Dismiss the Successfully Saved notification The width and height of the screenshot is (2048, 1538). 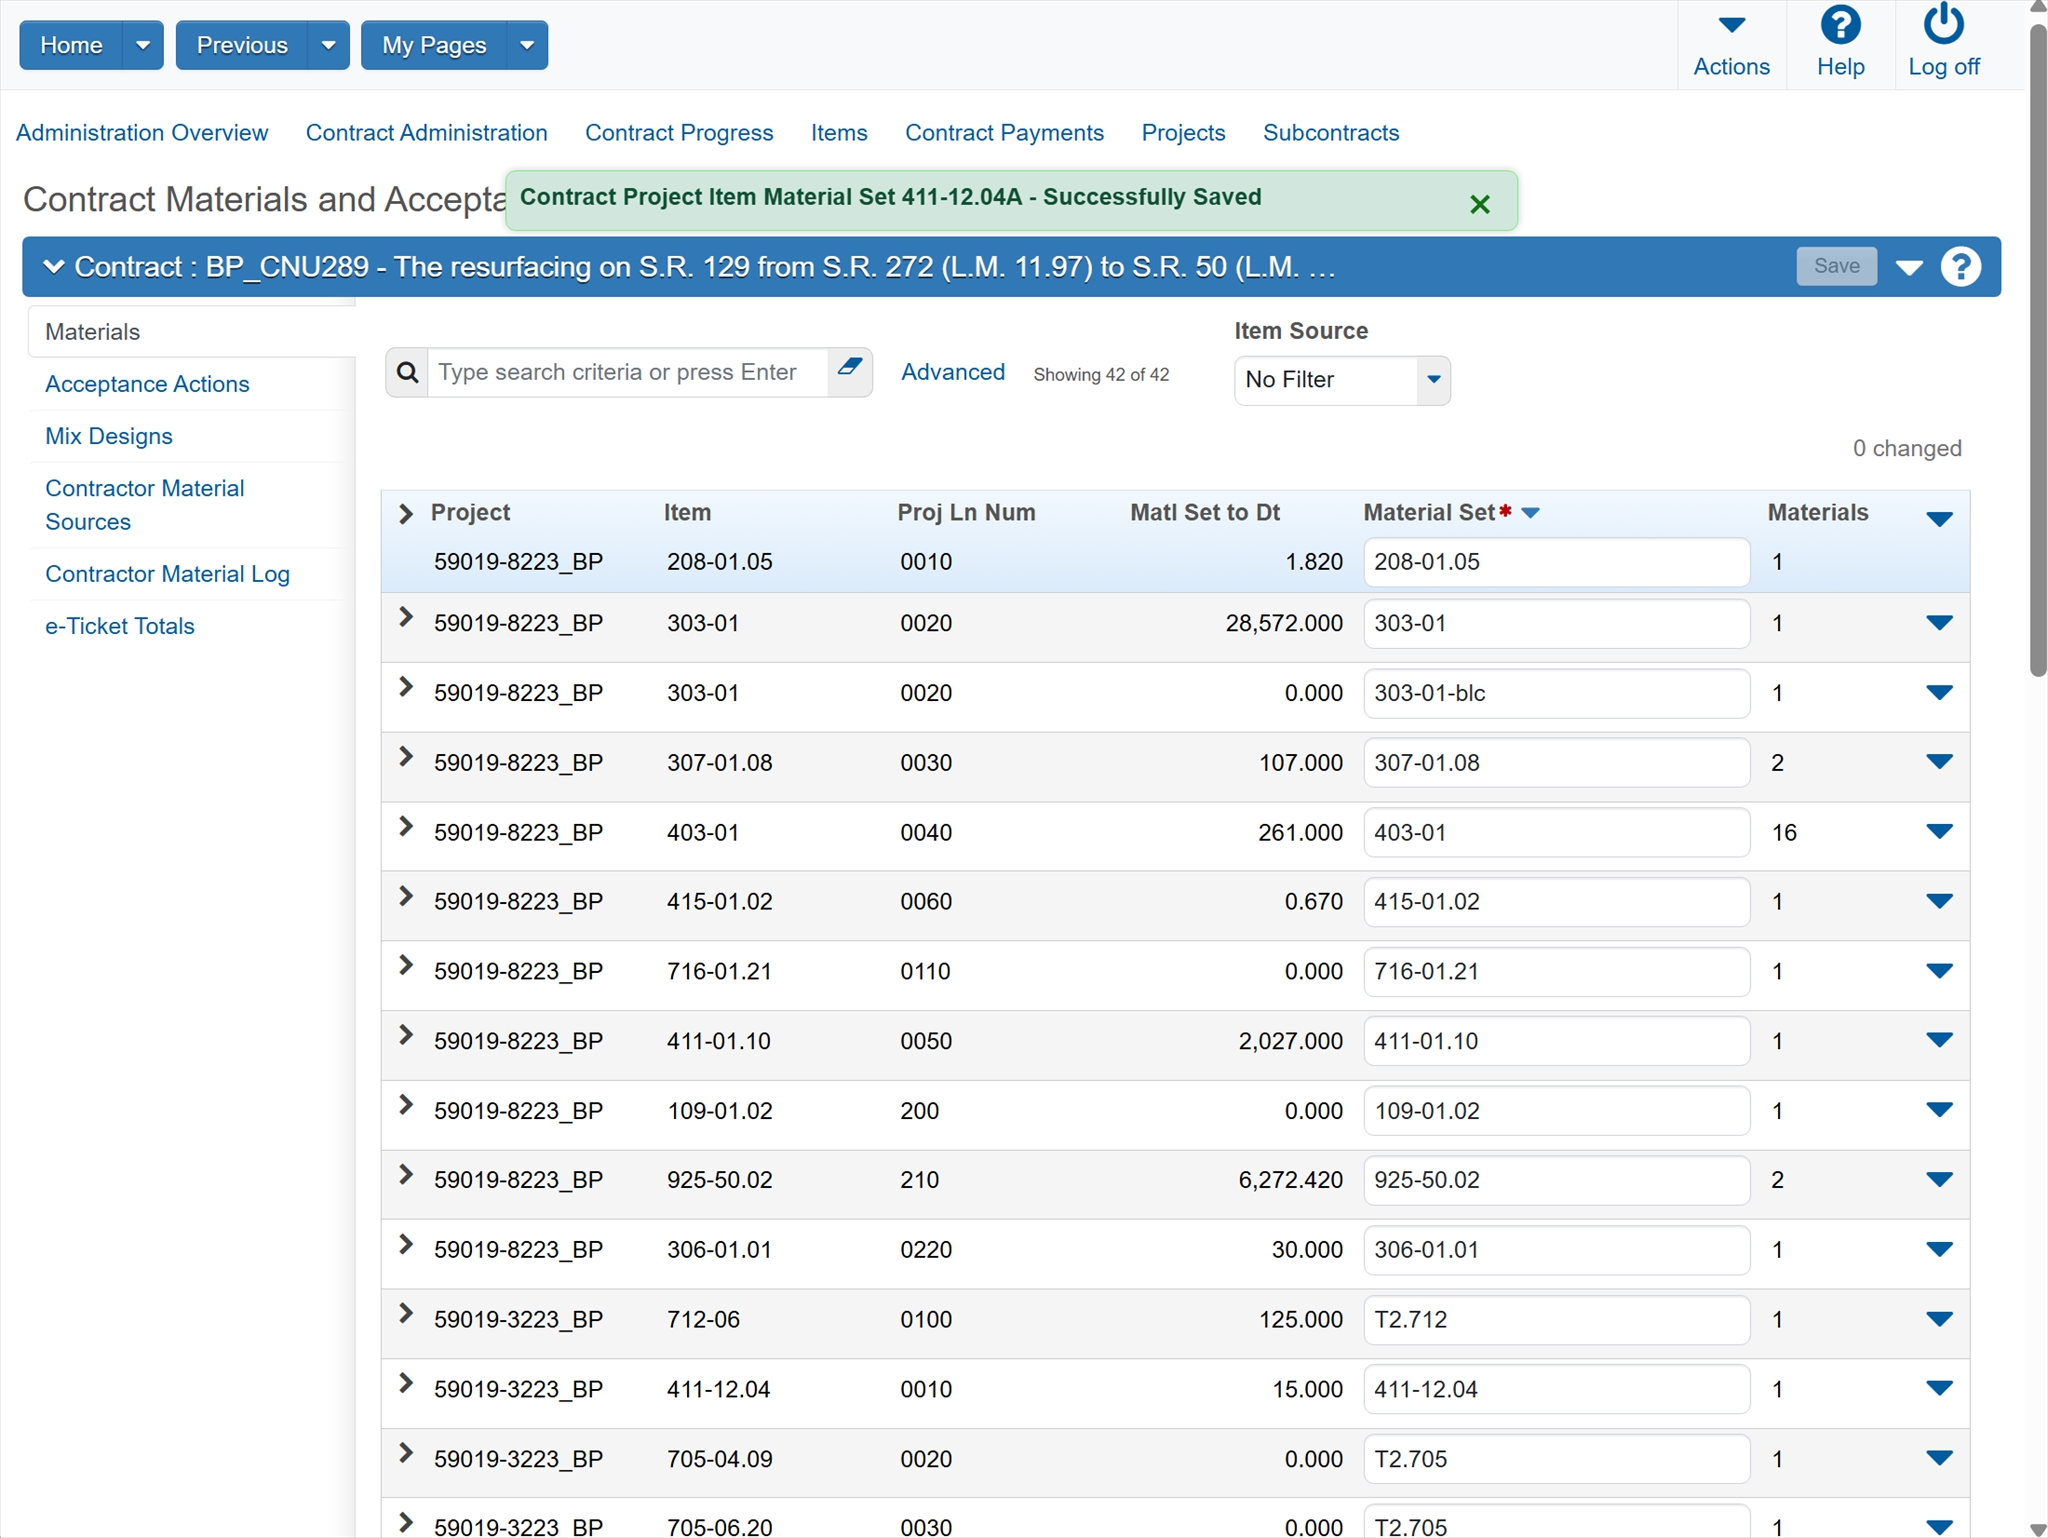point(1480,205)
